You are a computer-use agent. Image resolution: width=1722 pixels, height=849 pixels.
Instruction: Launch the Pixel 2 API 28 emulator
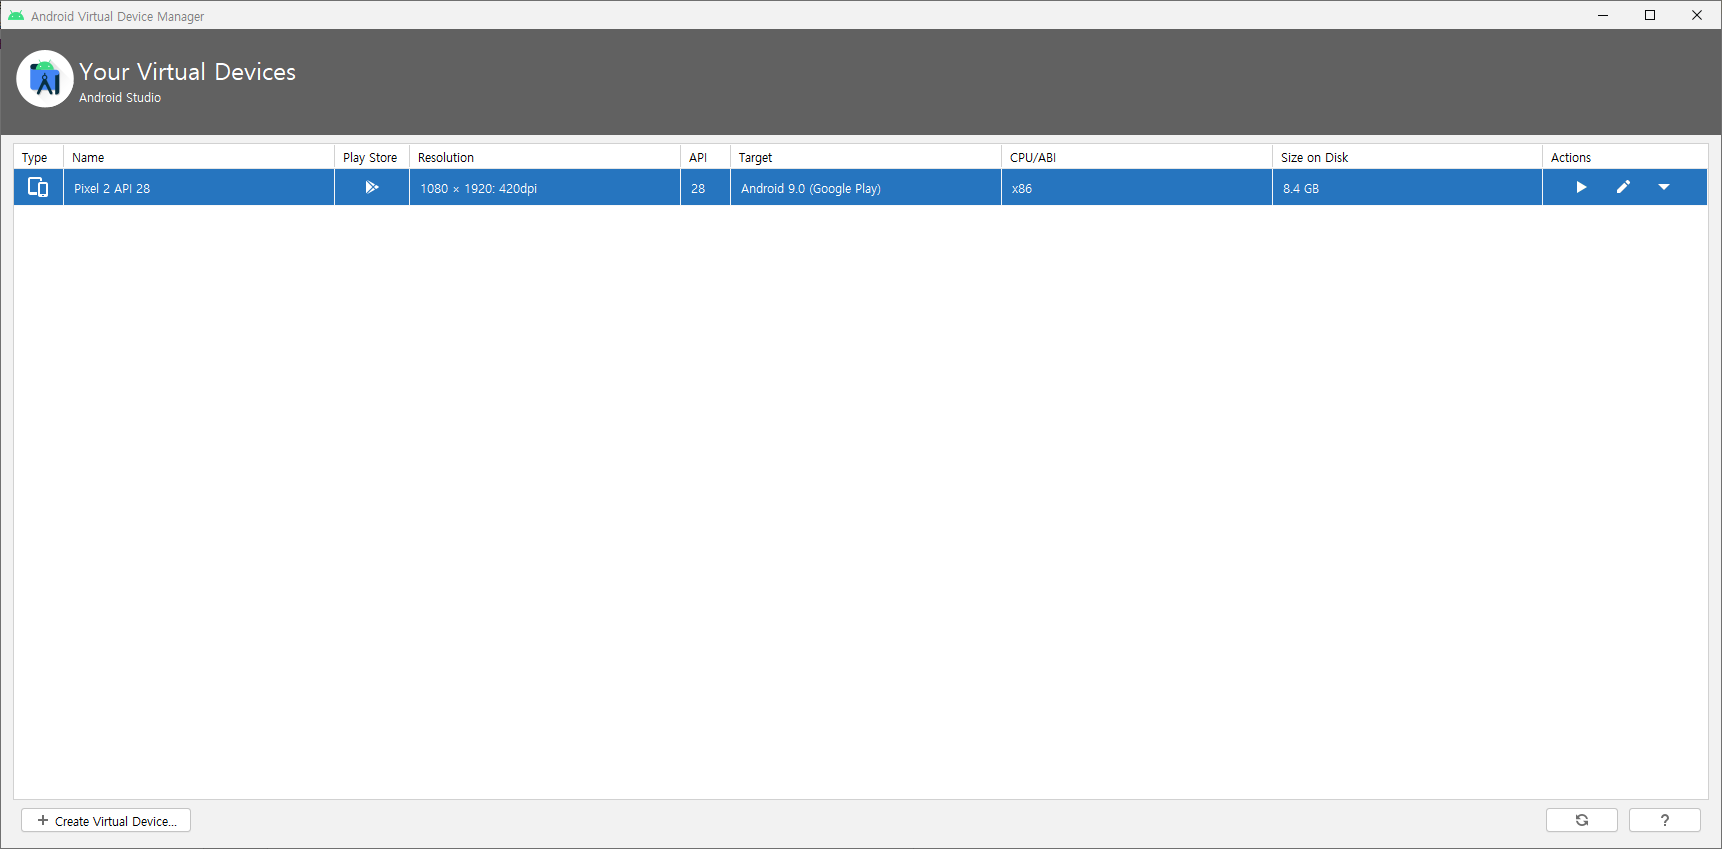pyautogui.click(x=1581, y=187)
